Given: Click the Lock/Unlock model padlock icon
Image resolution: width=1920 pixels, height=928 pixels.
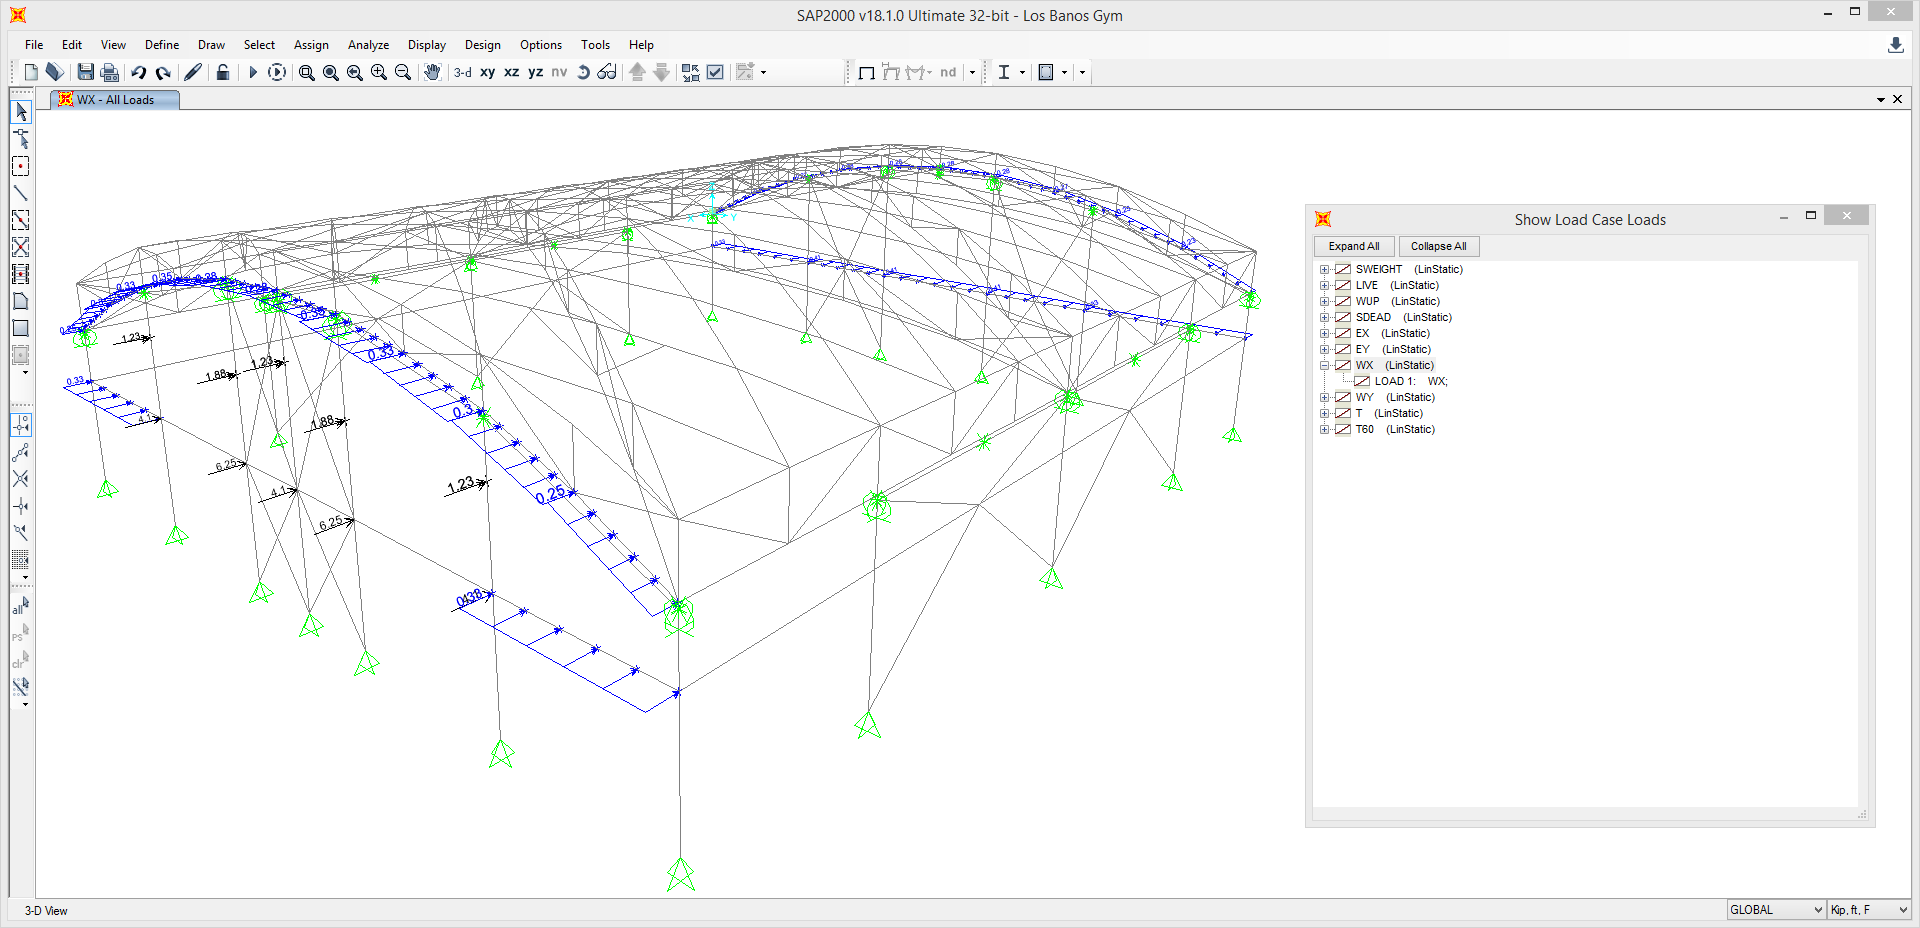Looking at the screenshot, I should click(223, 72).
